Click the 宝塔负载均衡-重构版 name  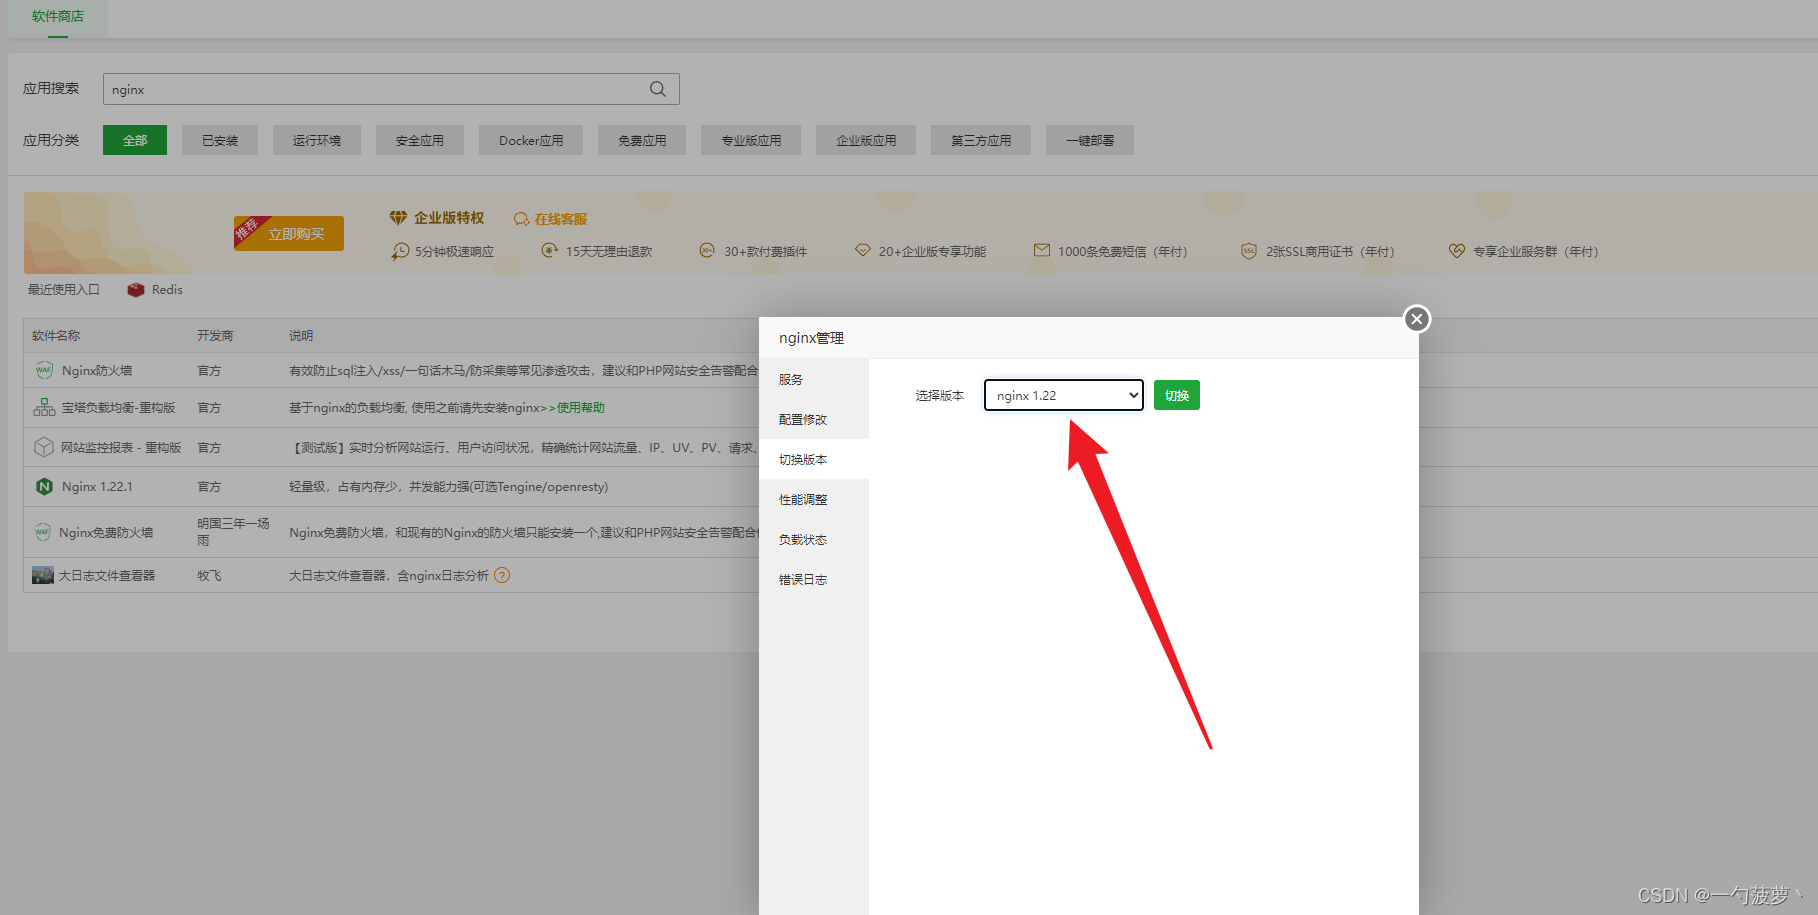(x=118, y=408)
